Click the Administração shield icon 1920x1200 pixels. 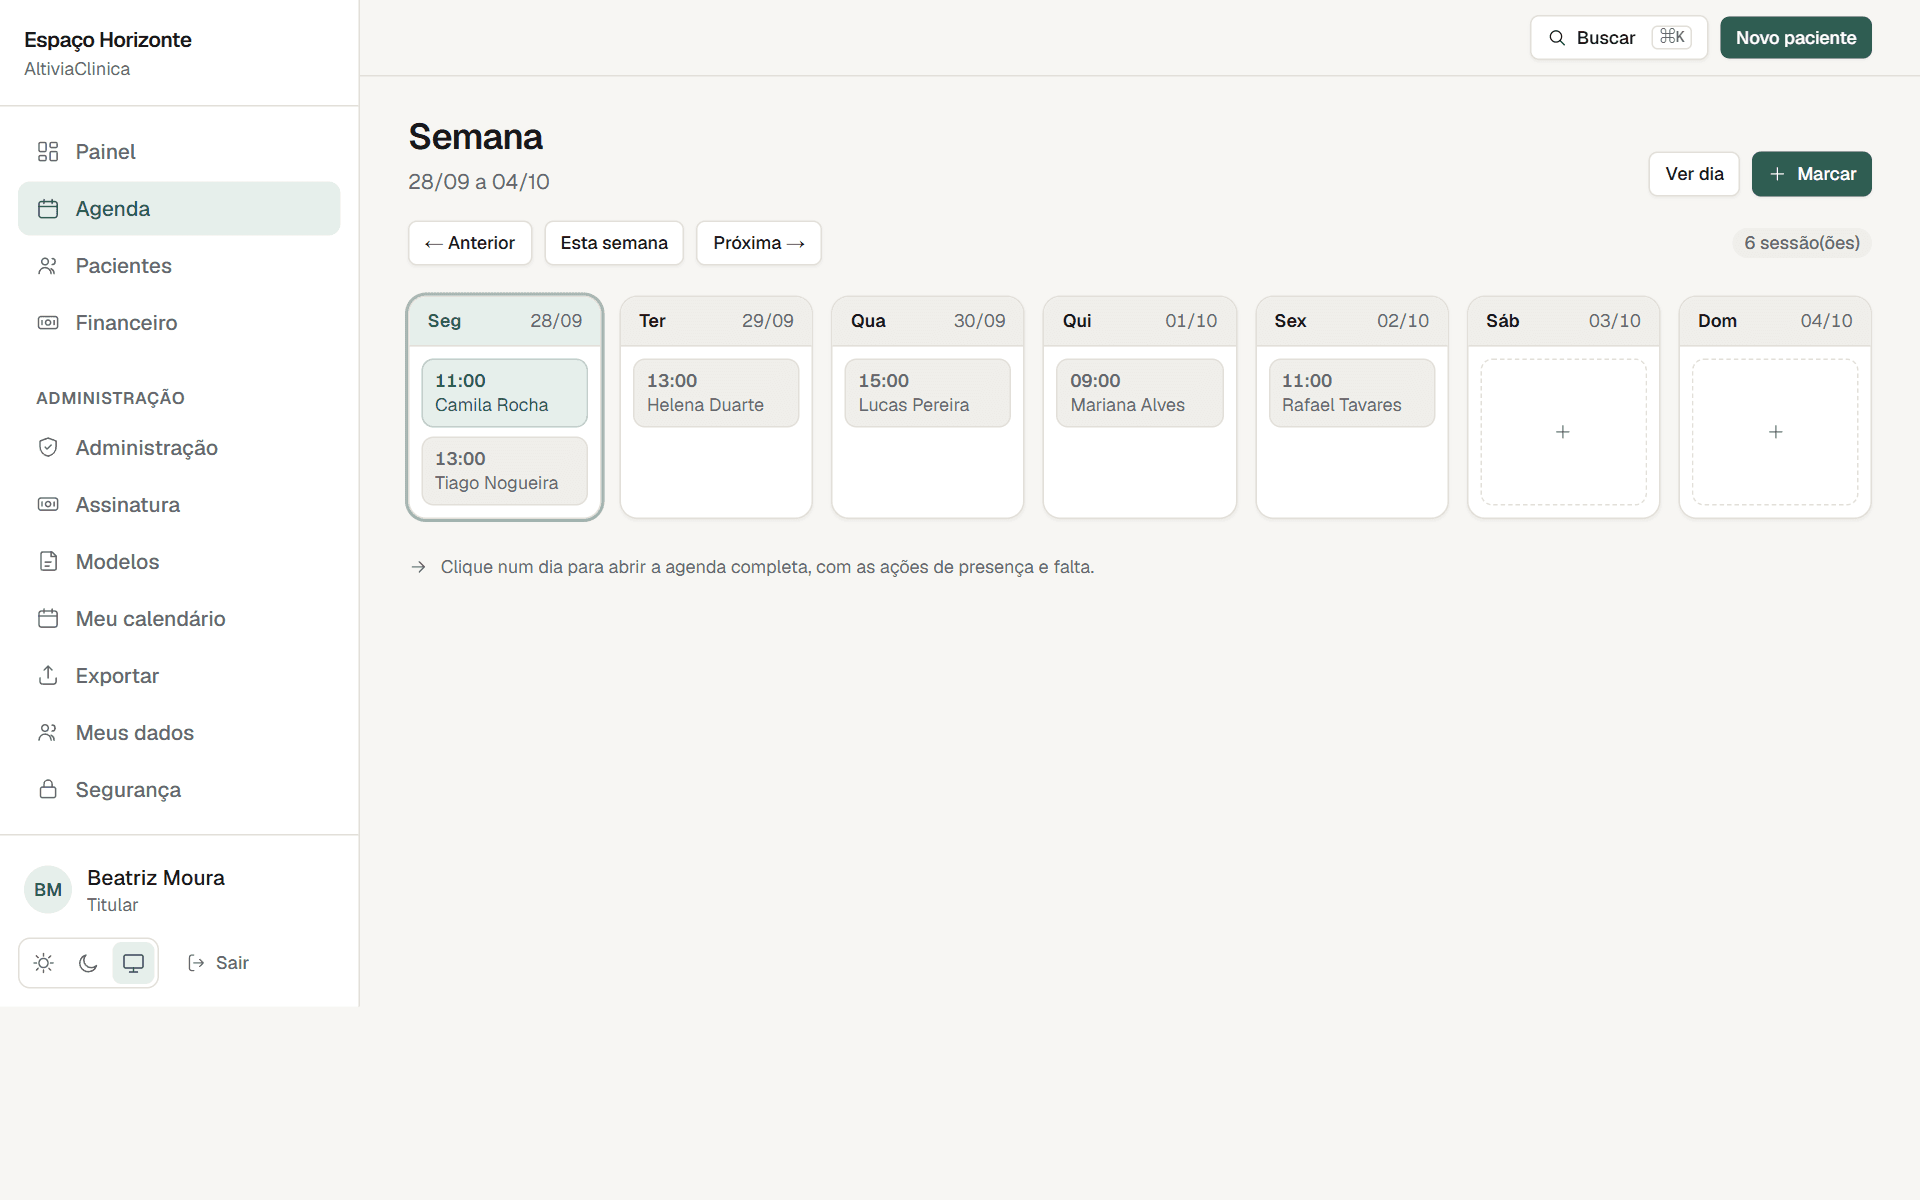click(48, 448)
